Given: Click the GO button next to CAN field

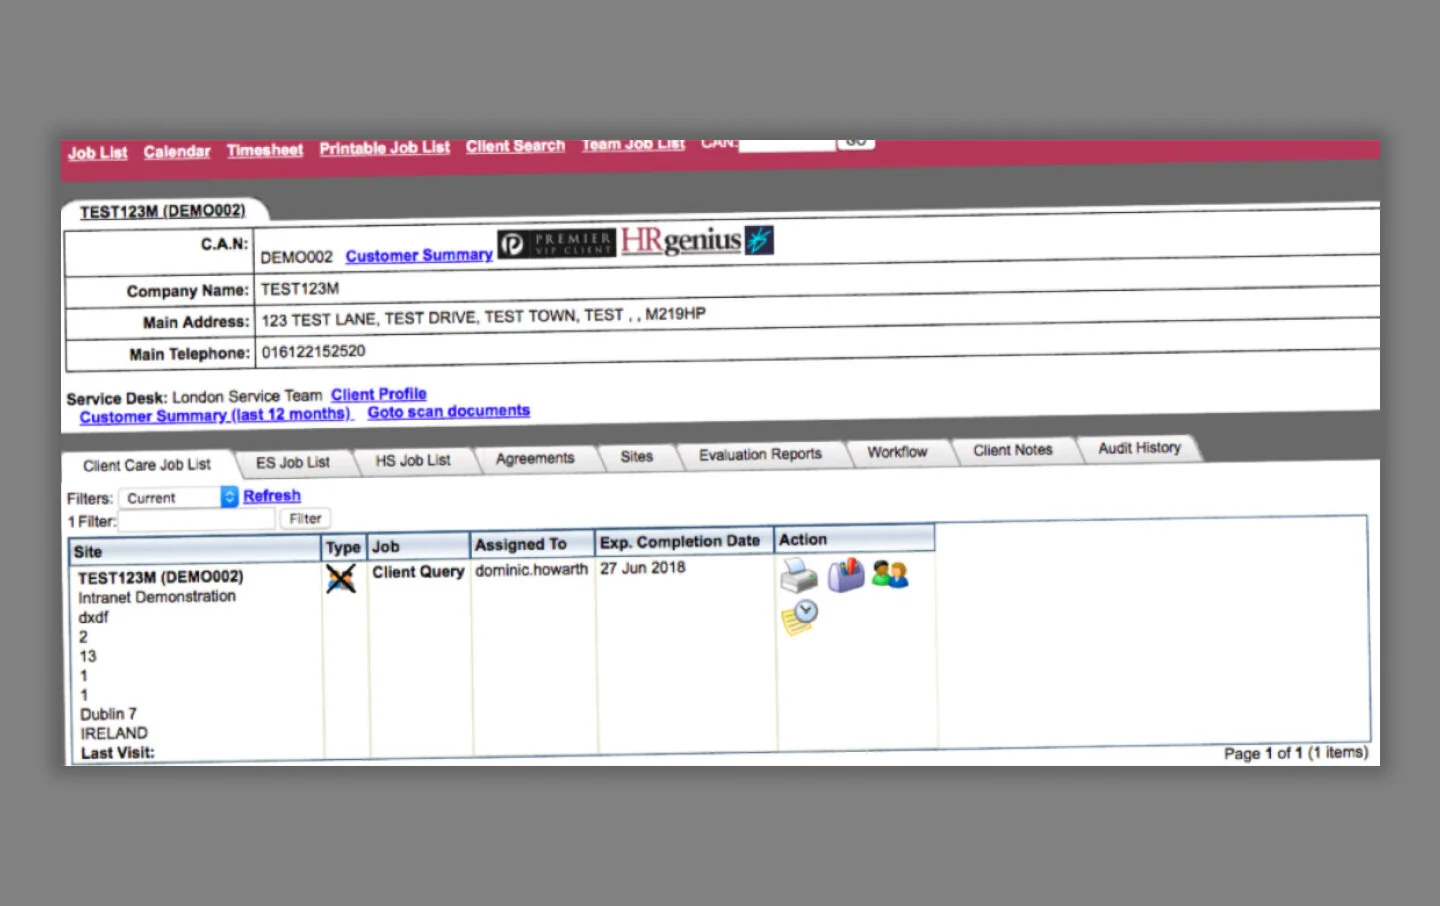Looking at the screenshot, I should [856, 144].
